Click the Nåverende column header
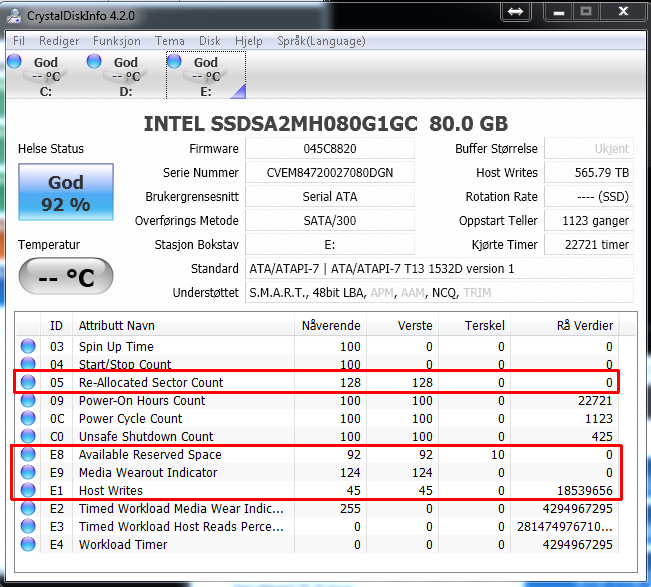Image resolution: width=651 pixels, height=587 pixels. 330,325
